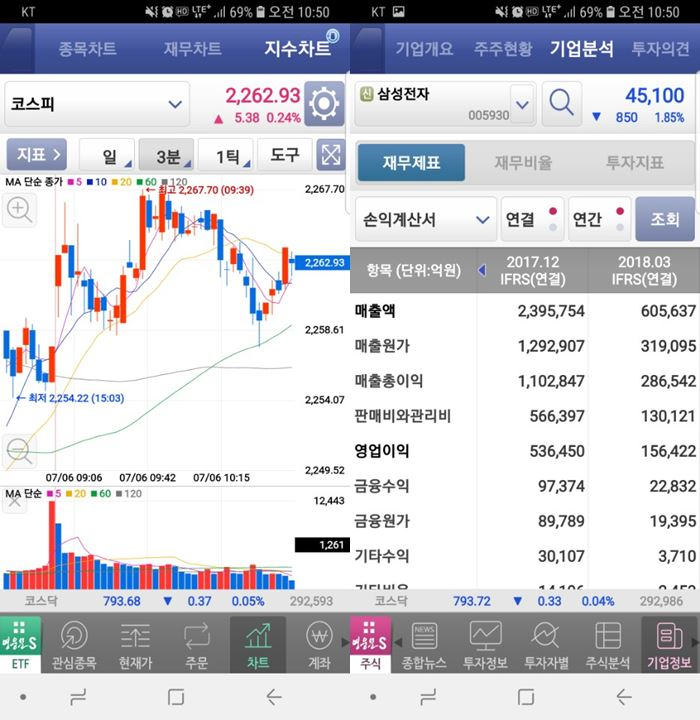Image resolution: width=700 pixels, height=720 pixels.
Task: Tap the green MA 60 legend swatch
Action: 140,182
